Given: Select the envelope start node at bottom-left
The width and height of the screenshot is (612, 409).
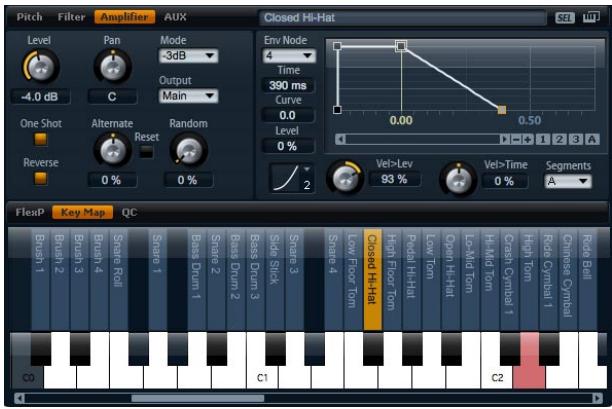Looking at the screenshot, I should [337, 110].
